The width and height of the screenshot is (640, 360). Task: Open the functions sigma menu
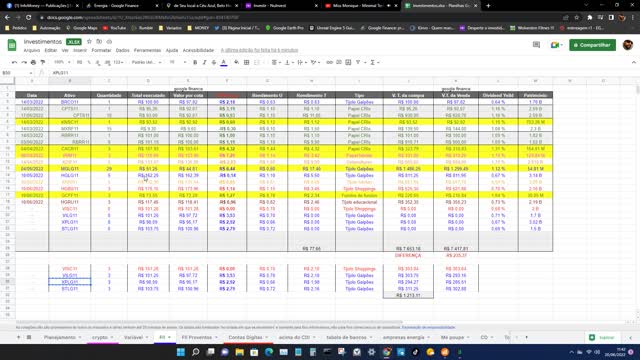coord(374,62)
